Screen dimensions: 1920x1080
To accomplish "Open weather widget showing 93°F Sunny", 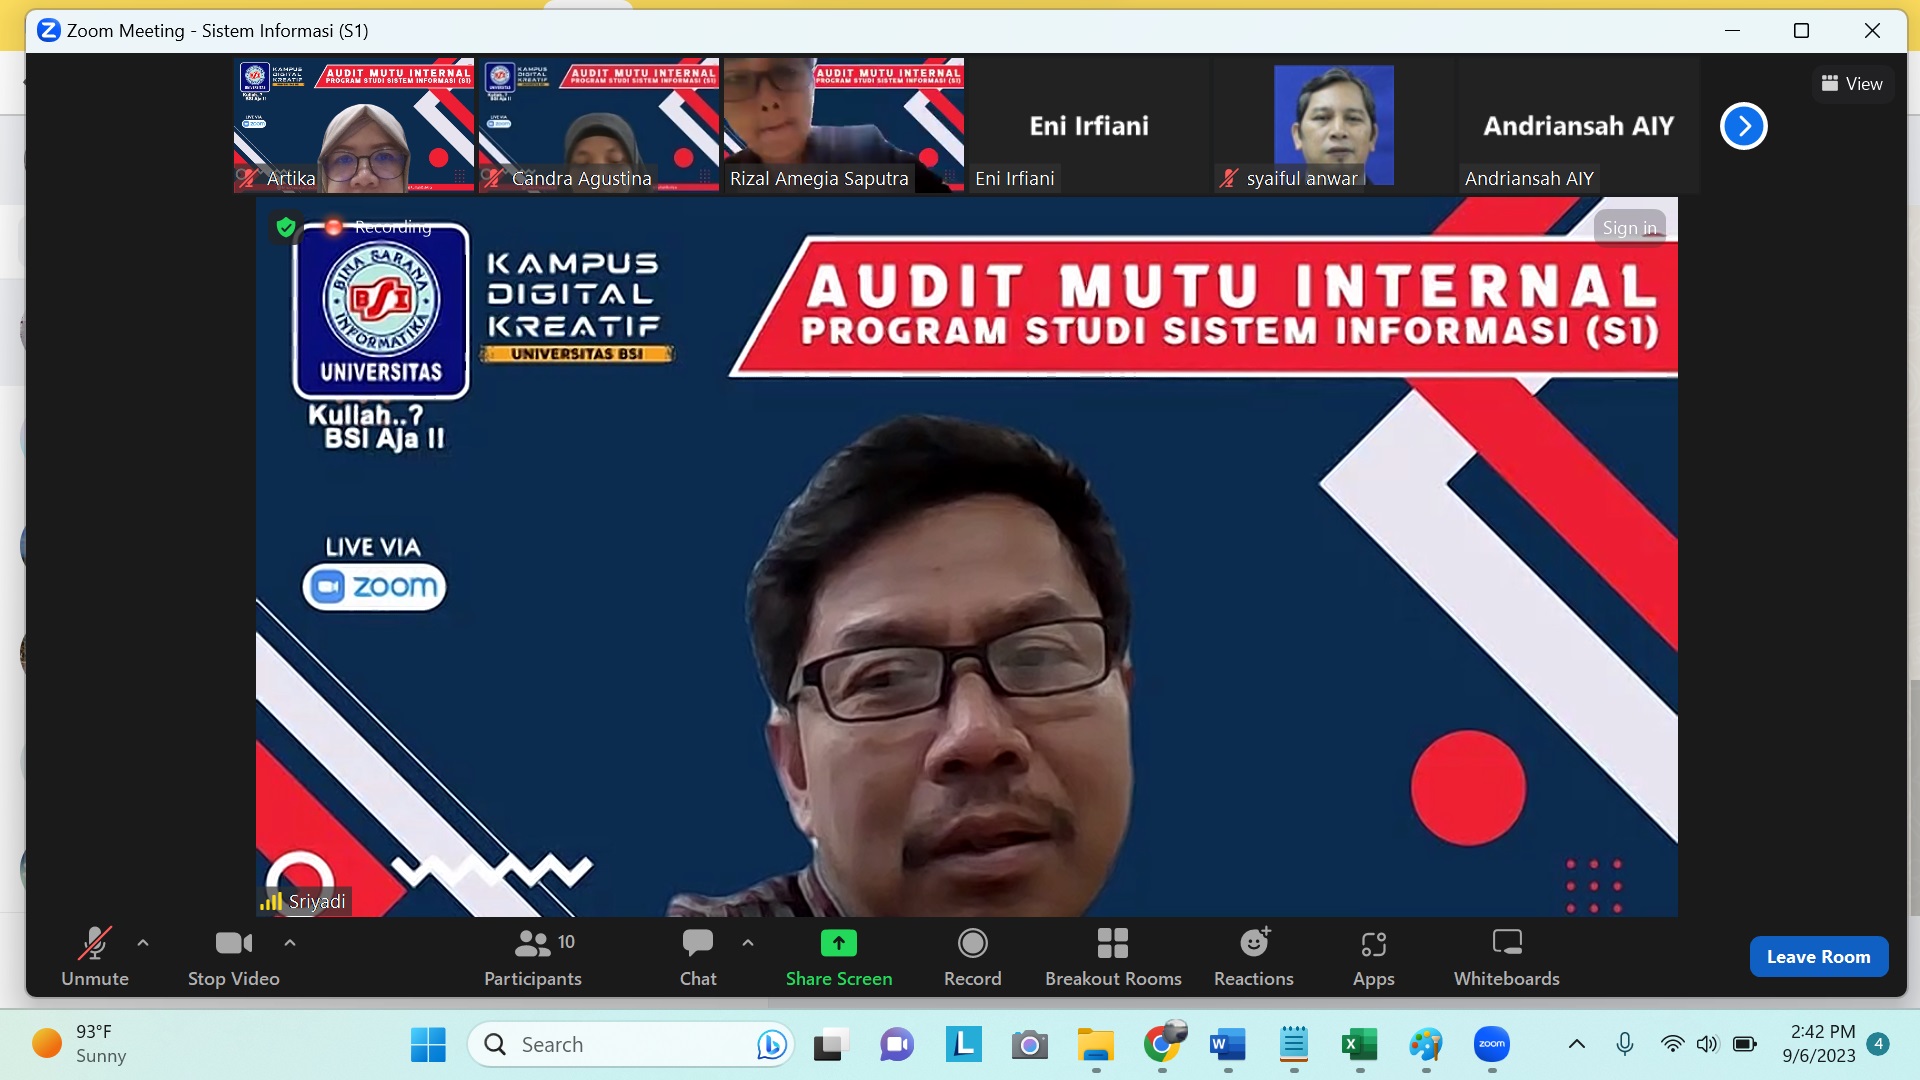I will coord(80,1044).
